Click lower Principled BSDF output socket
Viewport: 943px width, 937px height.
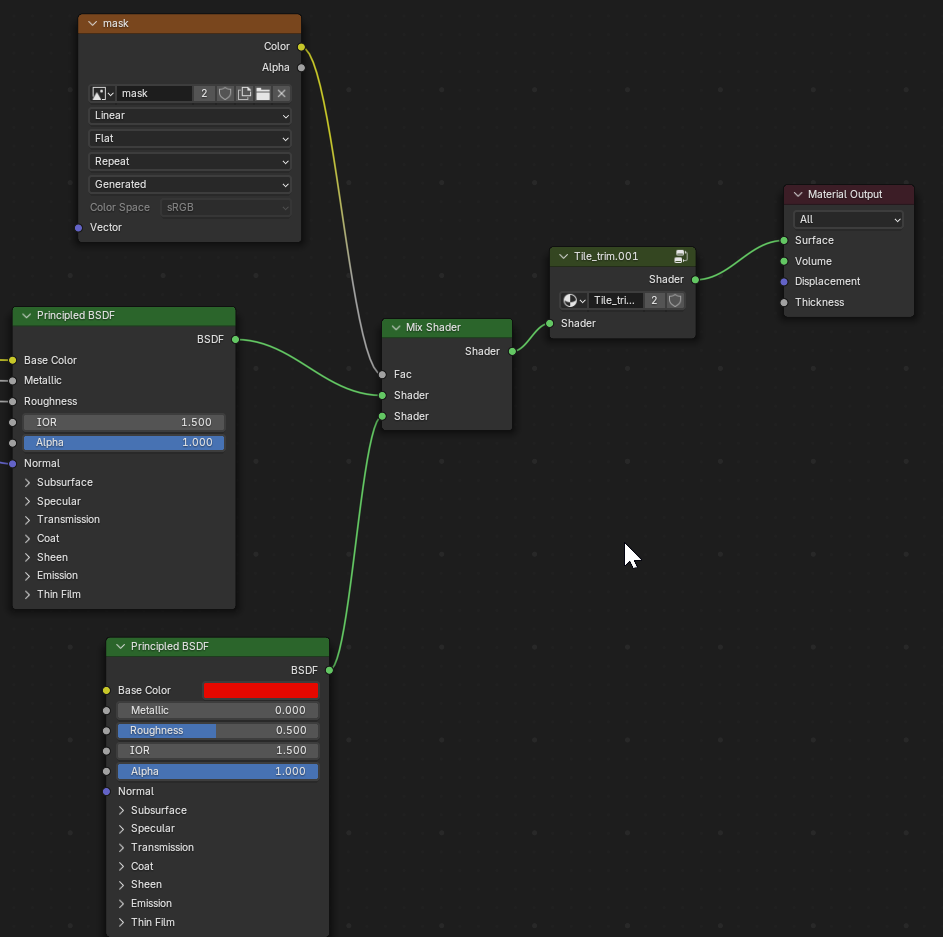(x=330, y=671)
